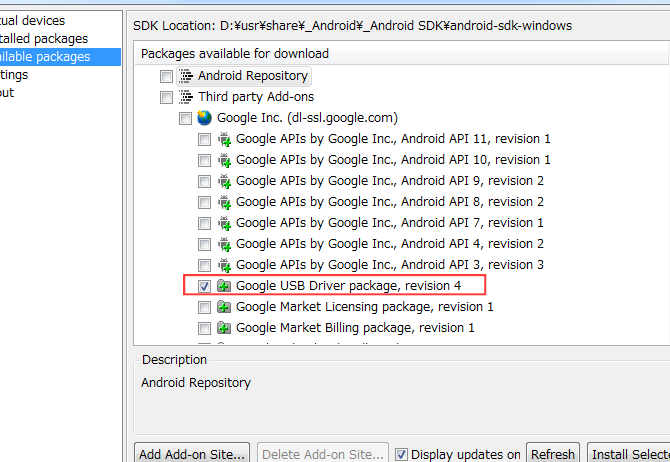Enable the Third party Add-ons checkbox

pyautogui.click(x=166, y=97)
